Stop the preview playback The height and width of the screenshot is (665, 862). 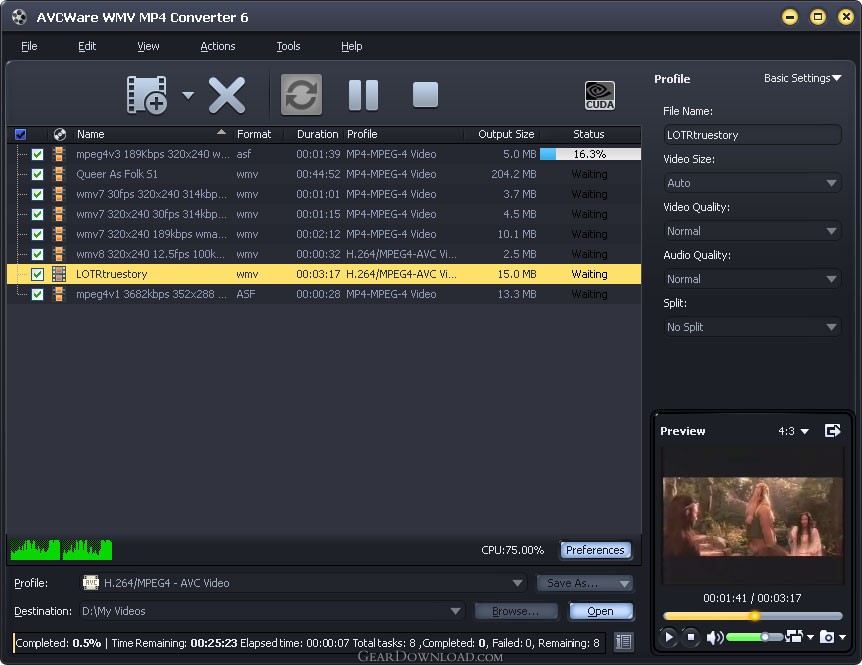[690, 637]
